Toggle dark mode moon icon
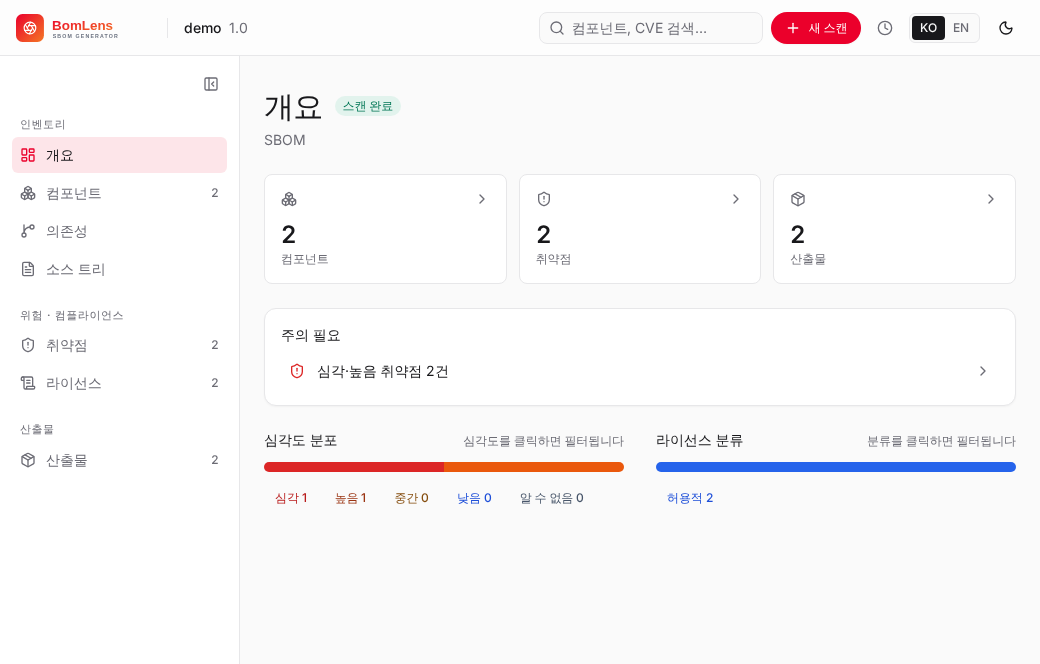 click(x=1006, y=28)
